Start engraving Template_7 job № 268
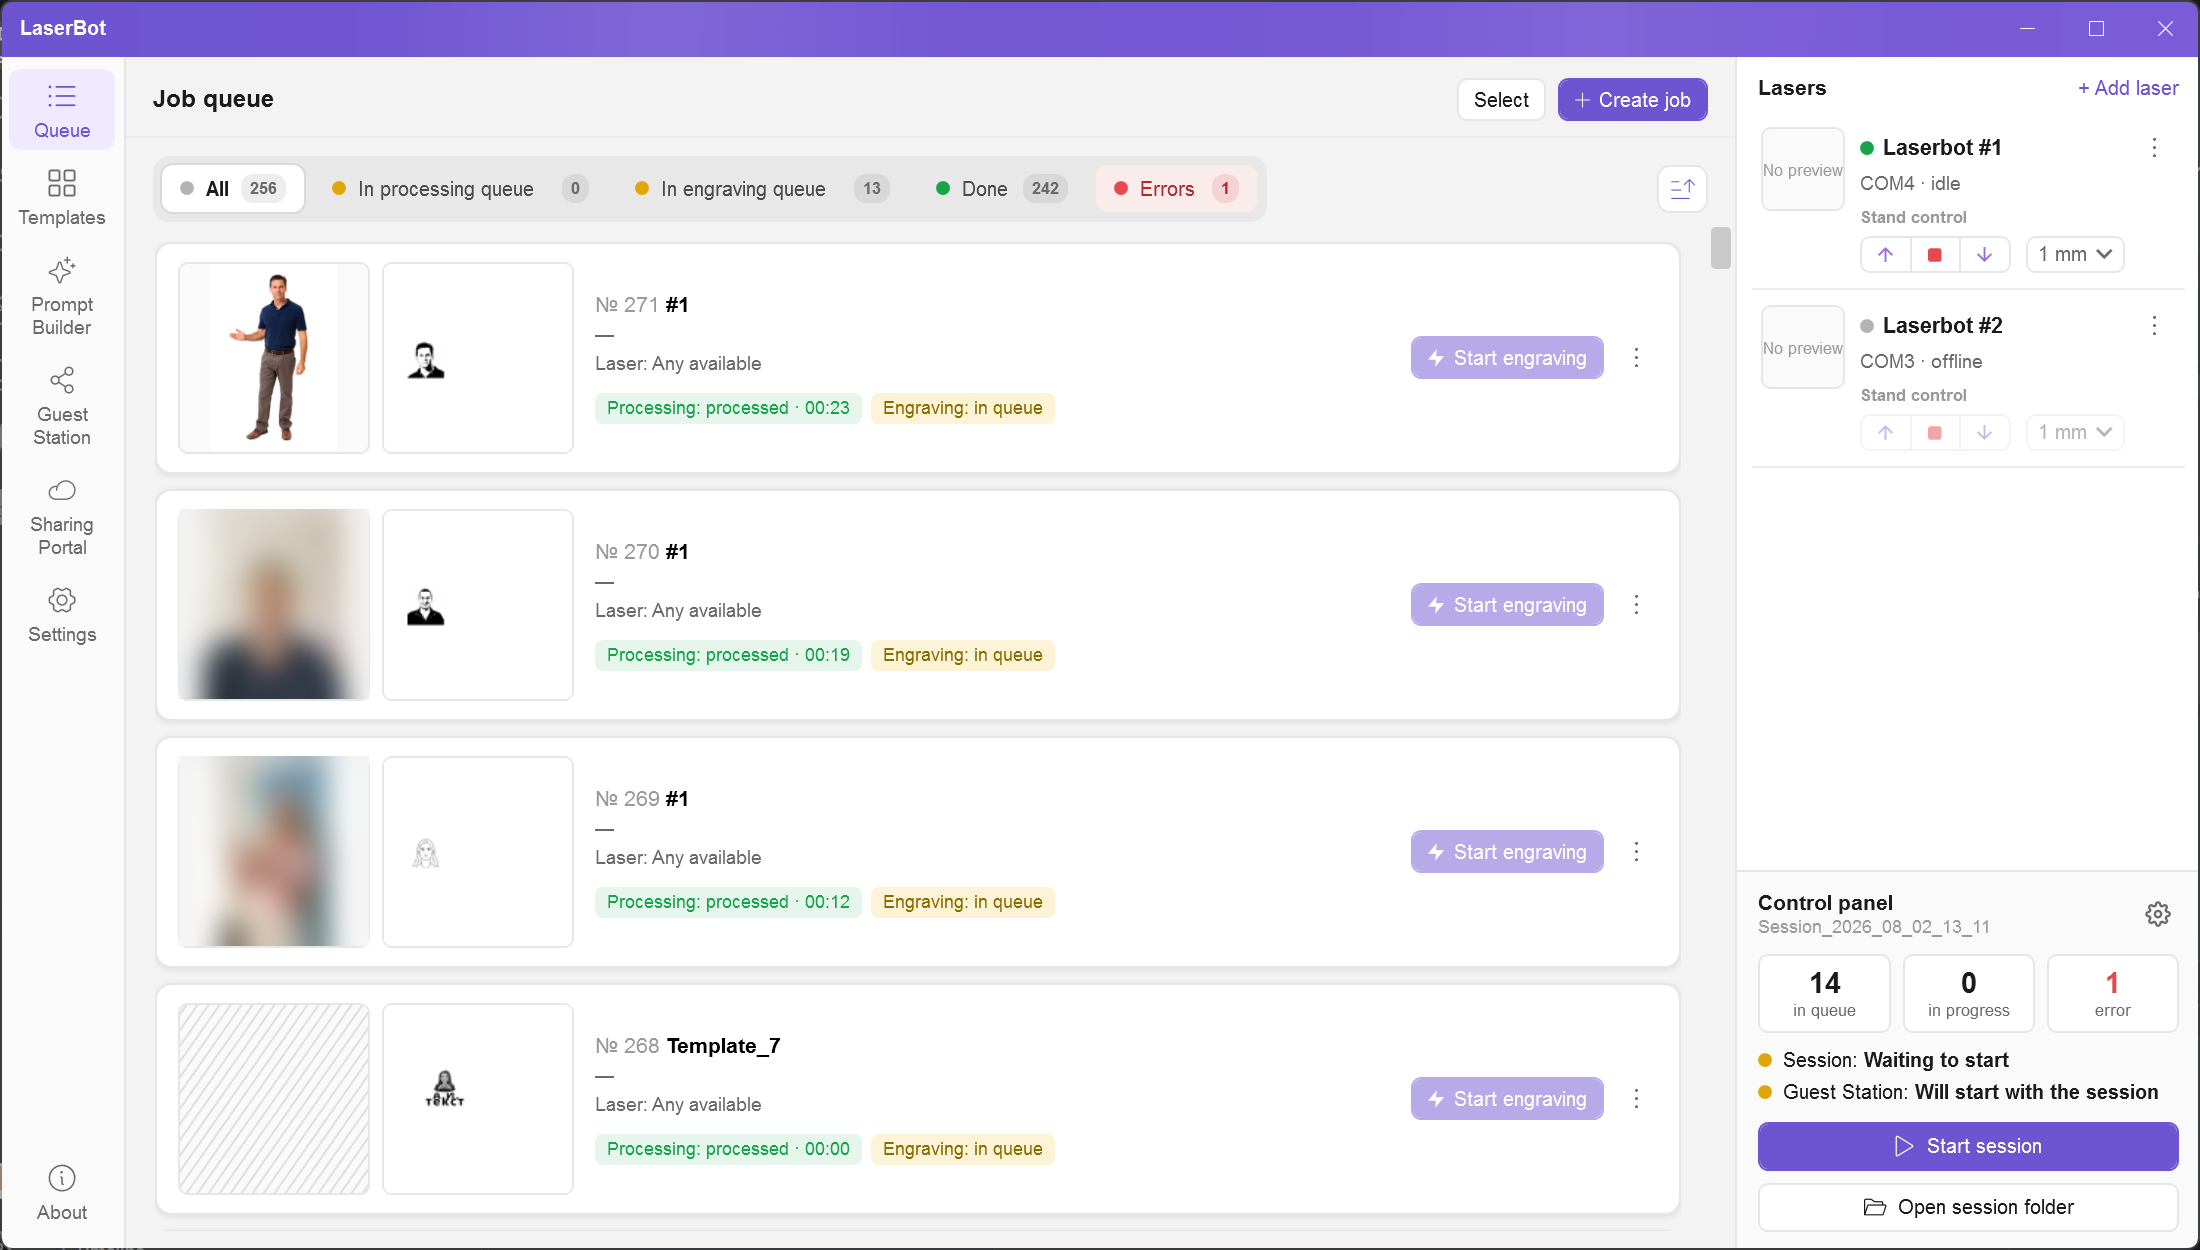 [x=1507, y=1099]
